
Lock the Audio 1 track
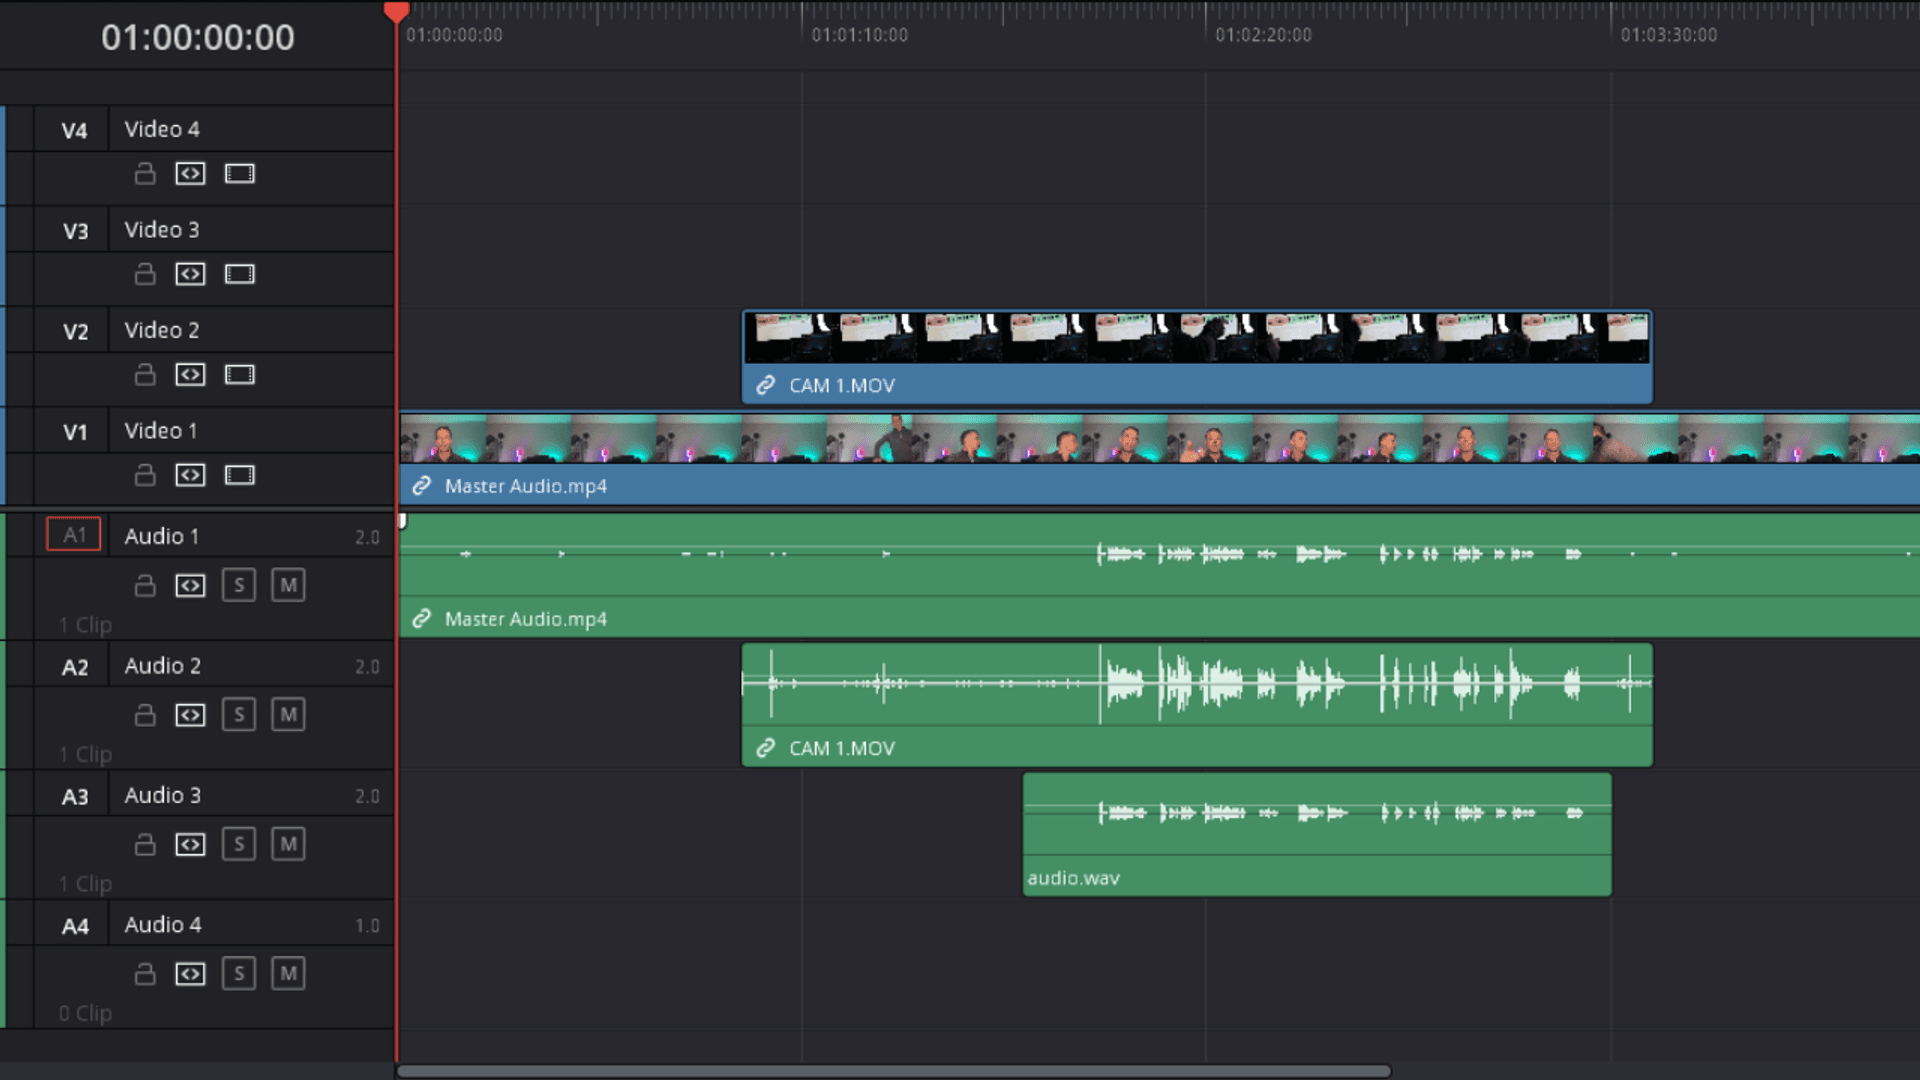pos(145,586)
